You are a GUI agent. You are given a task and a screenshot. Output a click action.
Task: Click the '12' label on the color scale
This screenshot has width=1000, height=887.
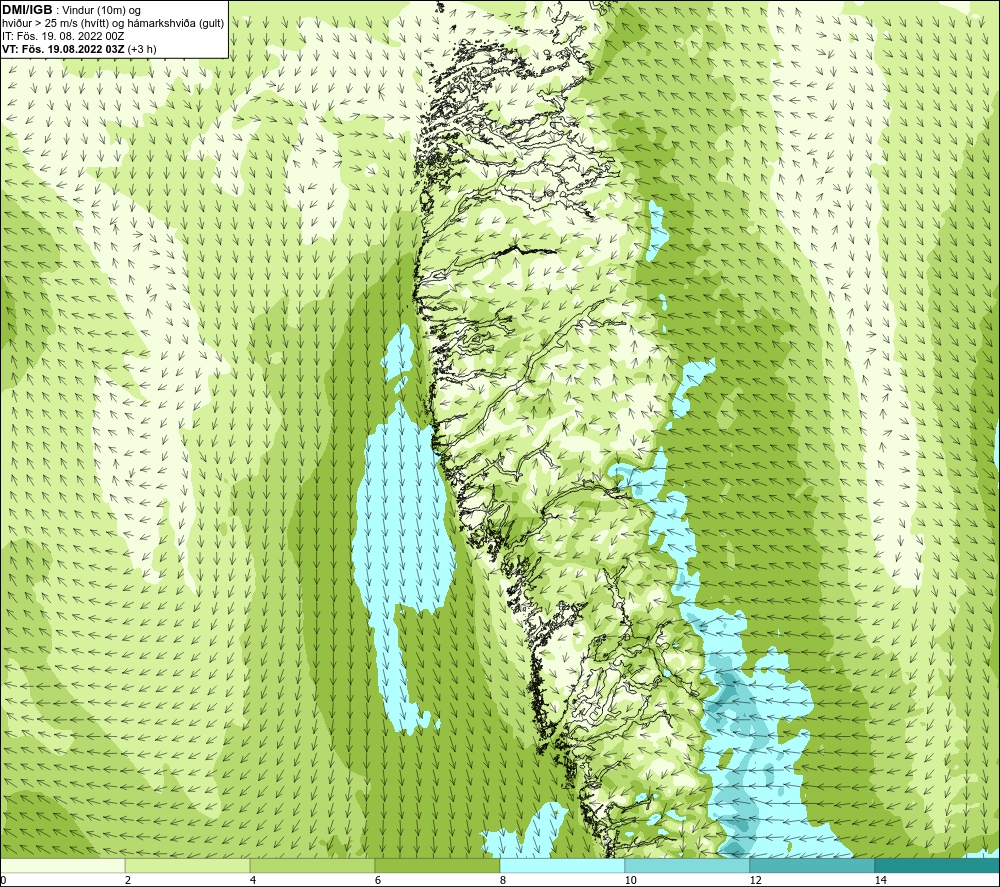(x=755, y=880)
